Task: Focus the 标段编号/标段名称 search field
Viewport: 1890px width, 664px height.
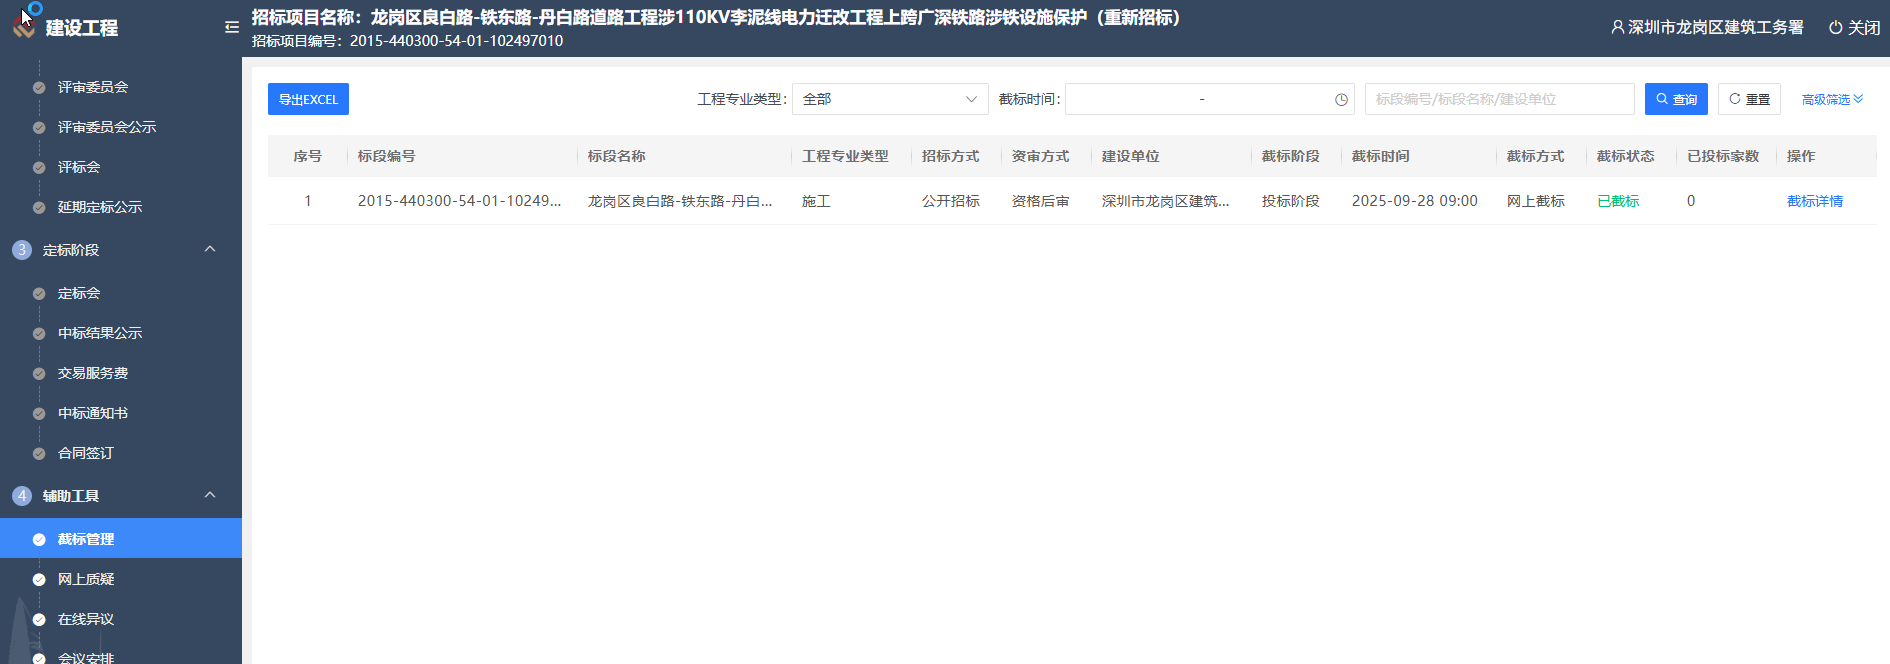Action: [x=1498, y=100]
